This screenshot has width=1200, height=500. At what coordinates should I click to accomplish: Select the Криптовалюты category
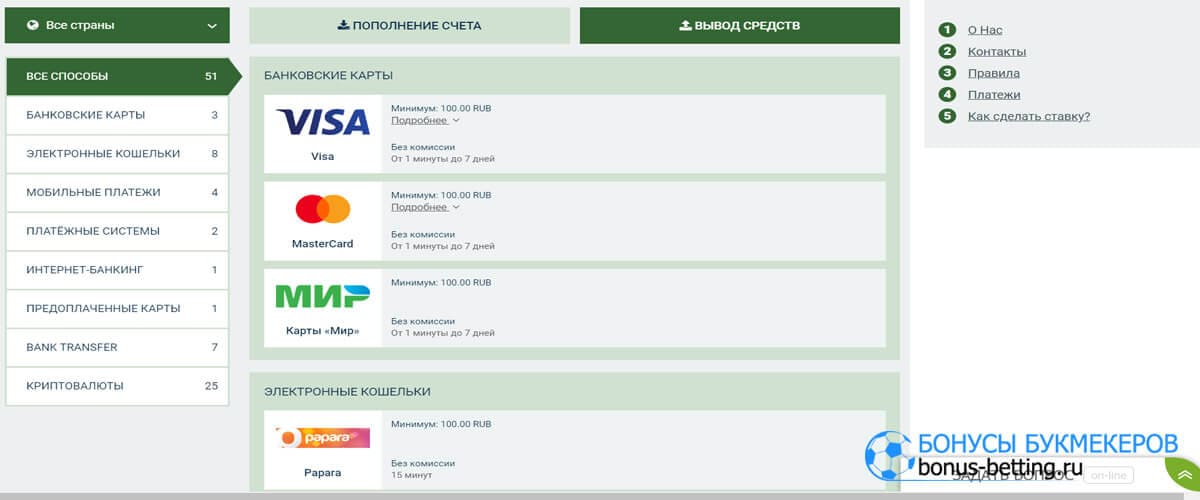point(117,386)
